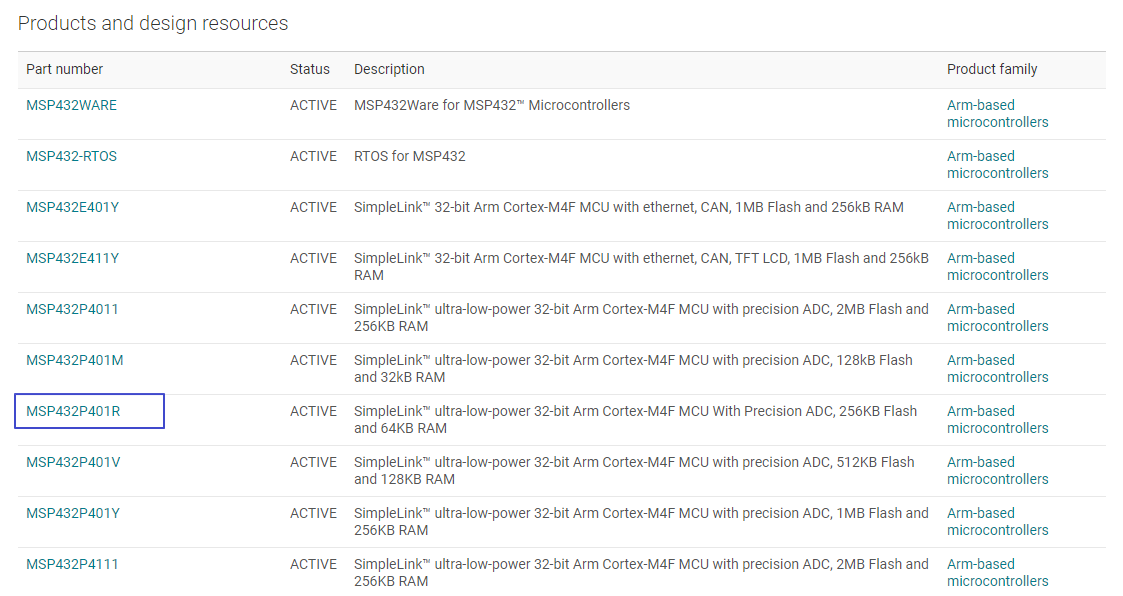
Task: Open the MSP432P4111 part link
Action: click(x=72, y=564)
